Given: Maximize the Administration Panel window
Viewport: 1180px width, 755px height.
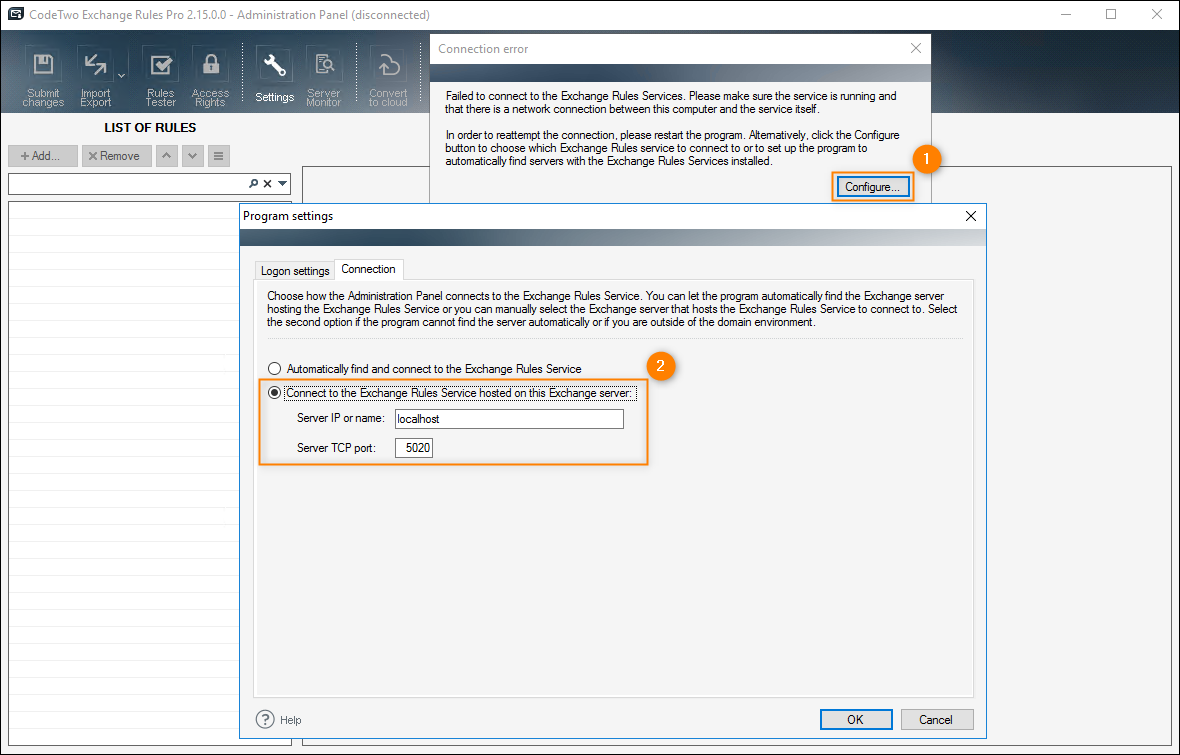Looking at the screenshot, I should [x=1111, y=14].
